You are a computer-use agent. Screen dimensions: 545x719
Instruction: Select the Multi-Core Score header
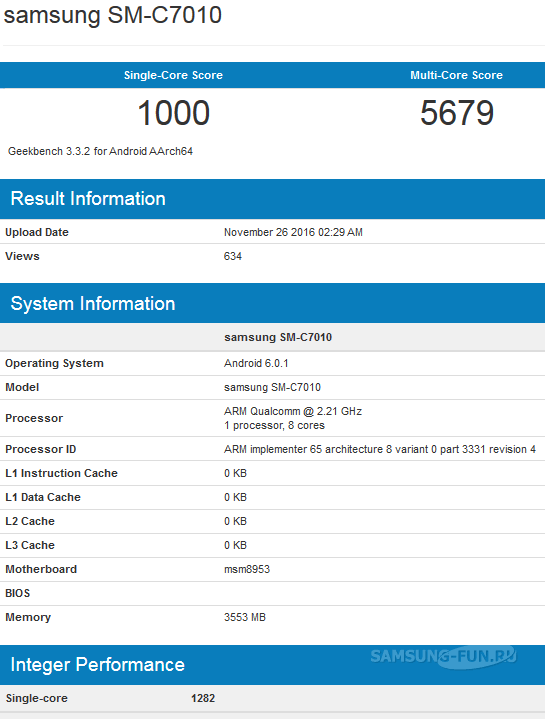[x=457, y=75]
